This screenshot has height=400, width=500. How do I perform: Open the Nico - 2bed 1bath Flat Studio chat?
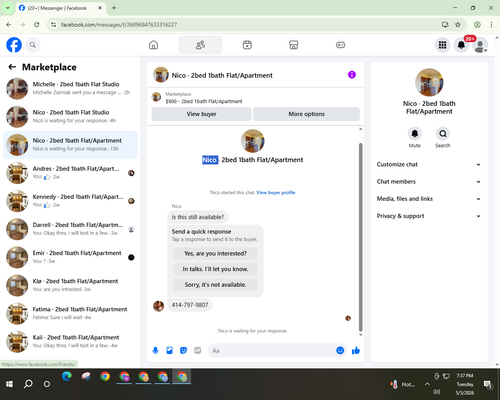tap(70, 117)
